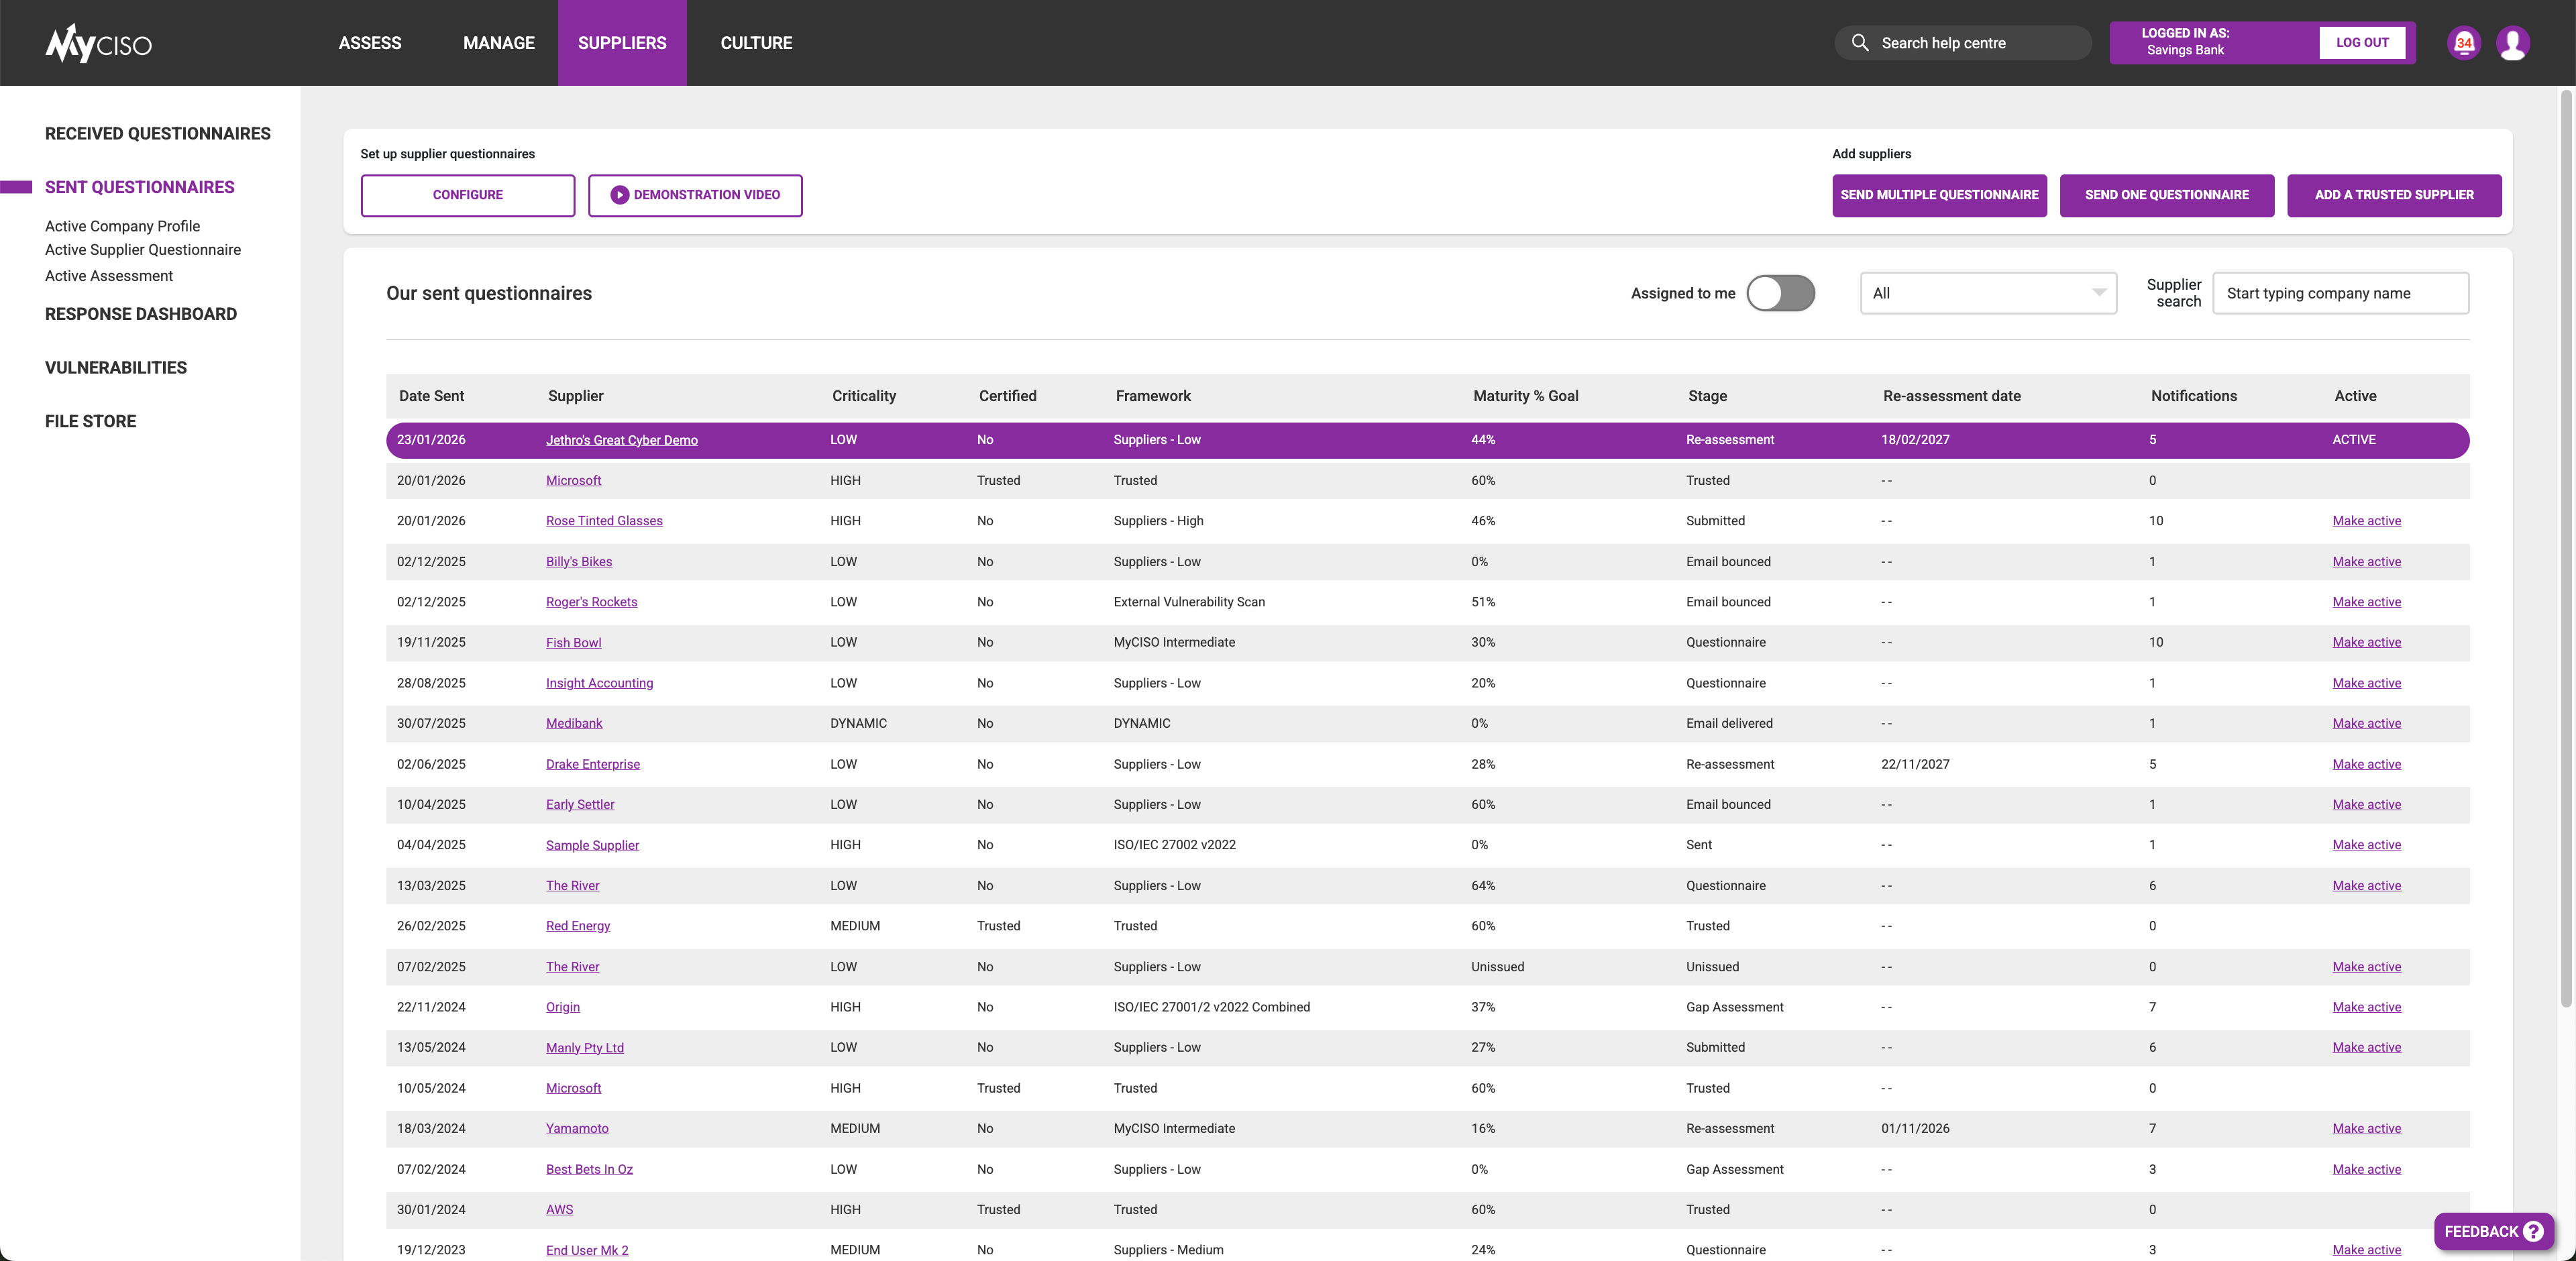Go to the Manage tab
Image resolution: width=2576 pixels, height=1261 pixels.
(499, 43)
